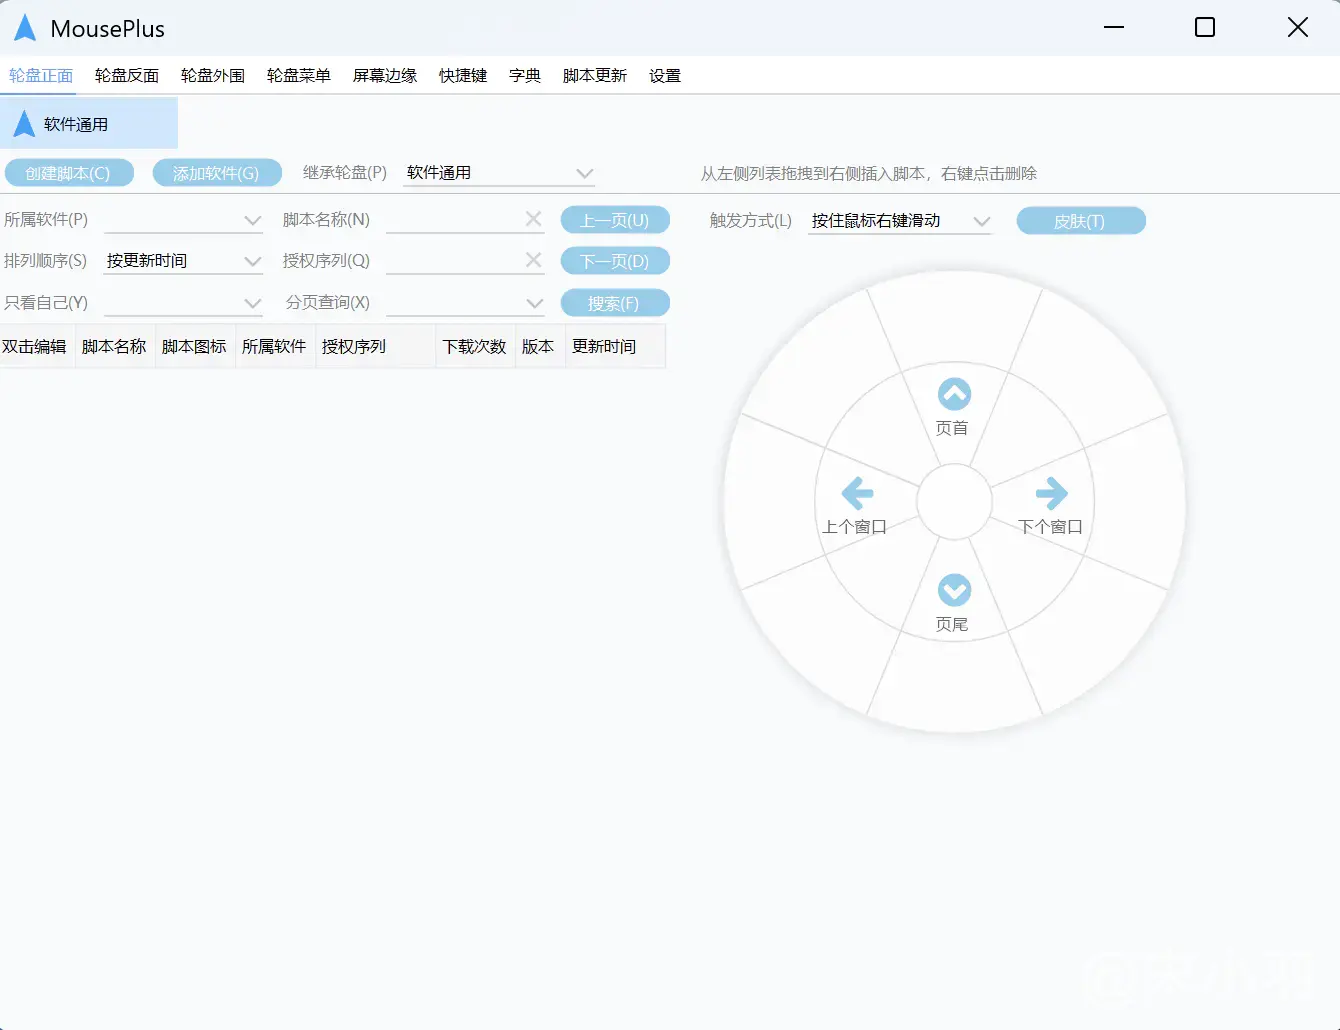Click the 皮肤(T) skin button
Viewport: 1340px width, 1030px height.
click(x=1080, y=221)
